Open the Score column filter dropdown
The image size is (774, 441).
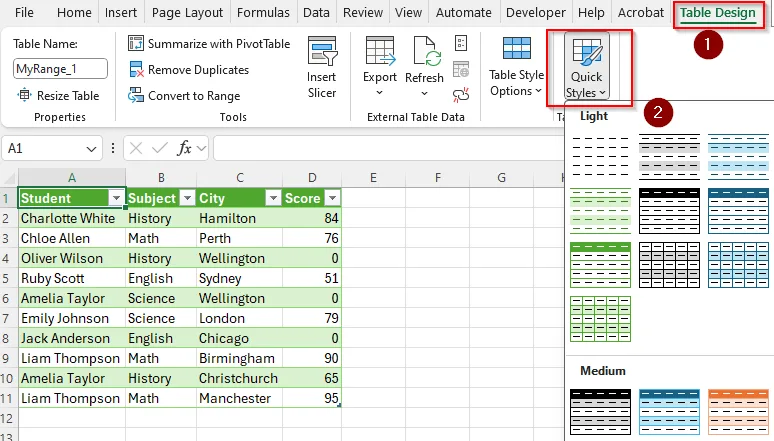[x=333, y=198]
